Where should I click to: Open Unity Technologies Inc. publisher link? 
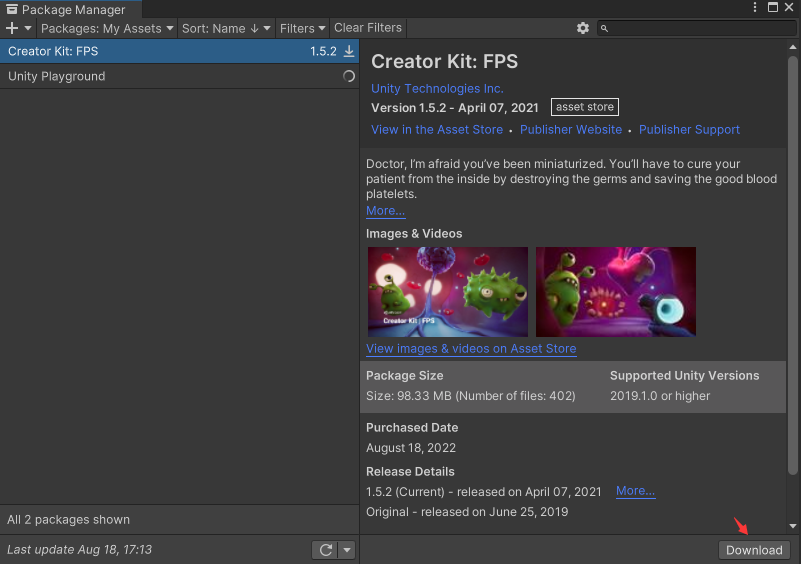pos(437,88)
